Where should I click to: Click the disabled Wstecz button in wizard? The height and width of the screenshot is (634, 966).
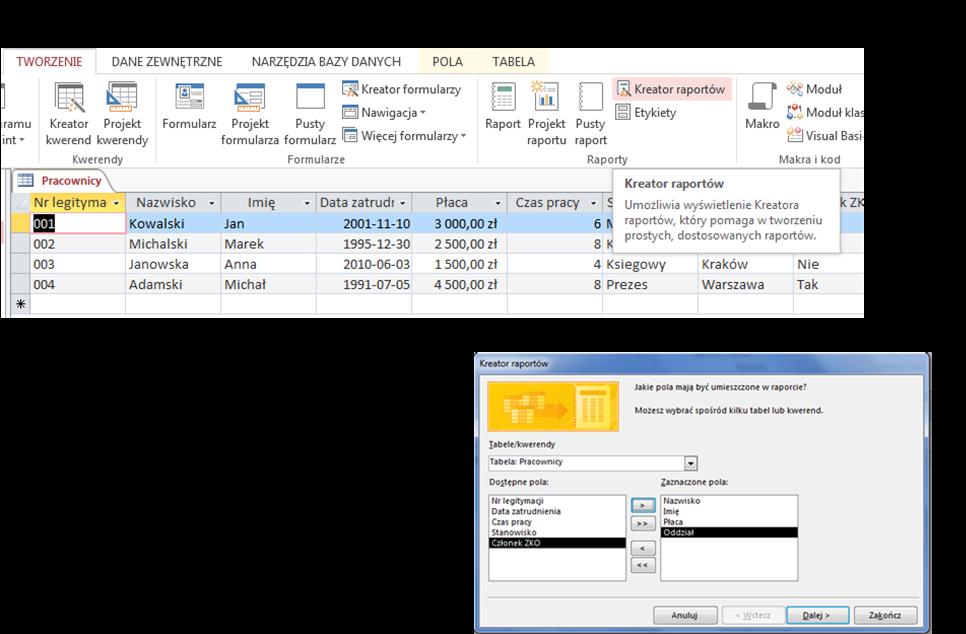tap(753, 615)
